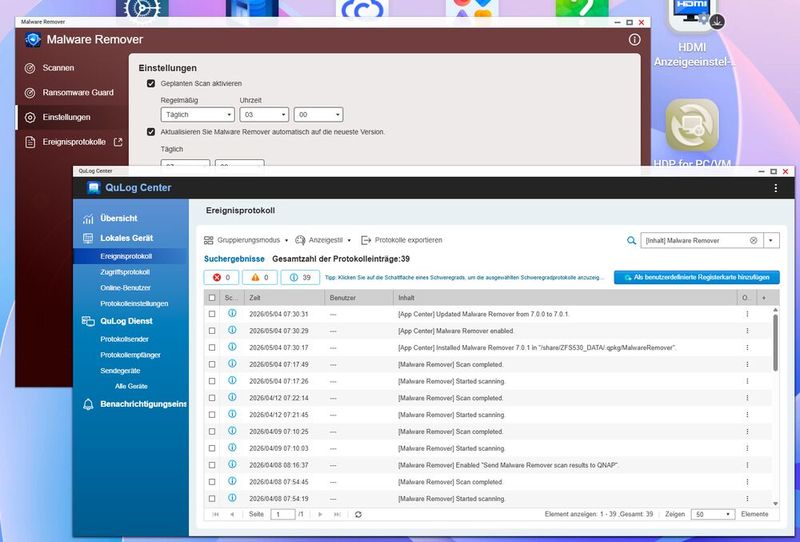
Task: Select Lokales Gerät in QuLog sidebar
Action: (126, 238)
